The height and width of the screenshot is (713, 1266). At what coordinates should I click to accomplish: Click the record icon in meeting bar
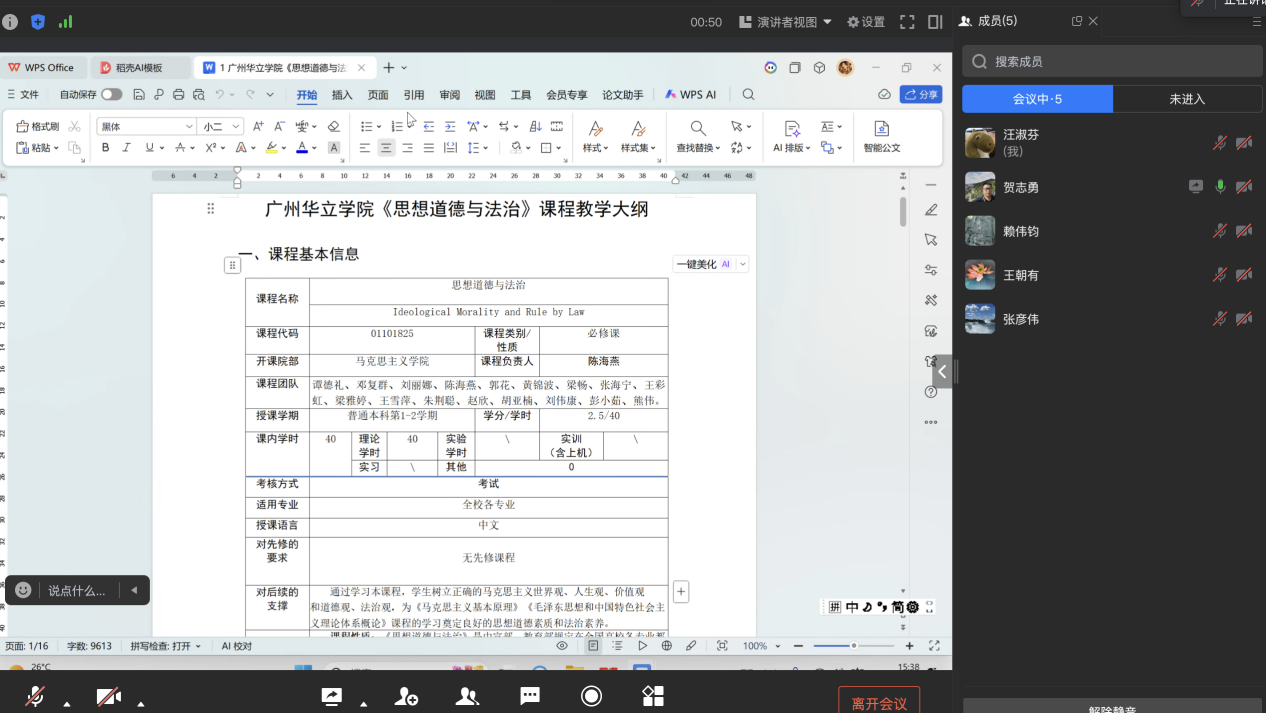(x=592, y=696)
